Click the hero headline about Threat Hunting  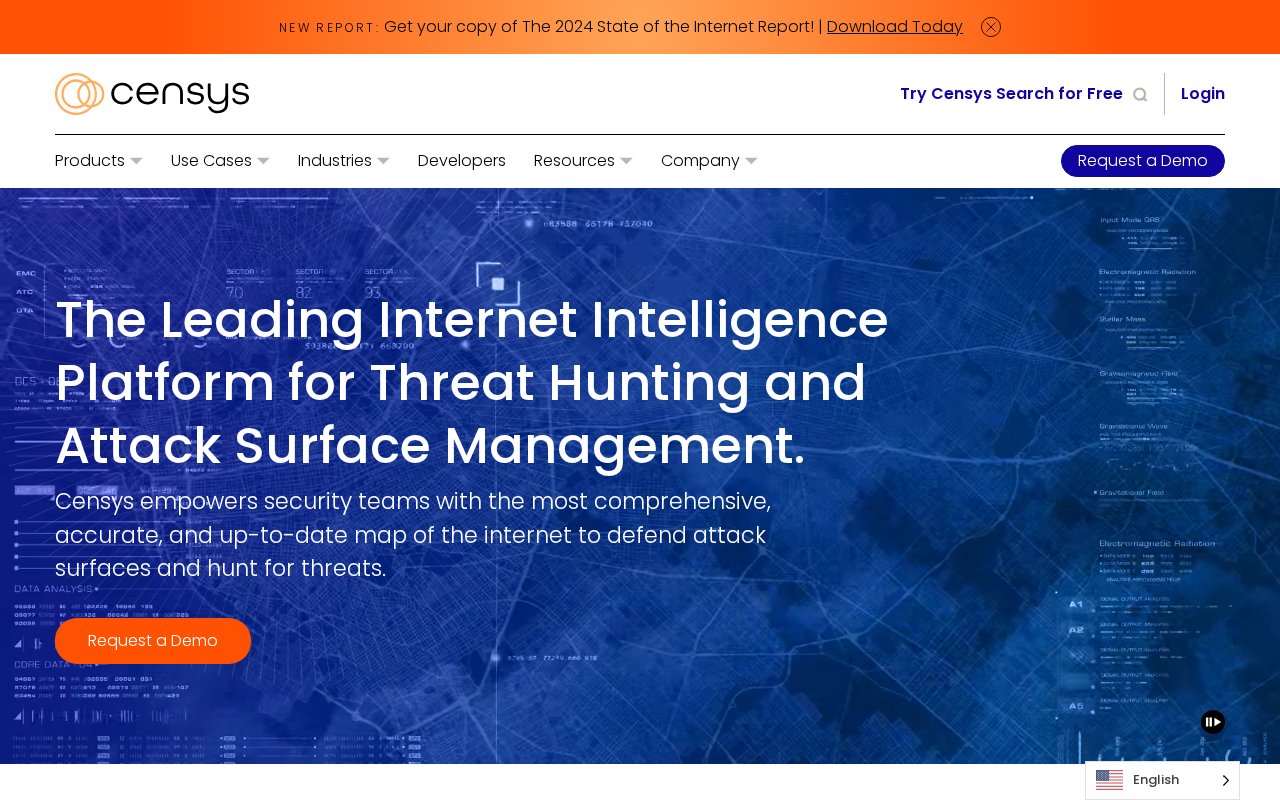coord(472,383)
